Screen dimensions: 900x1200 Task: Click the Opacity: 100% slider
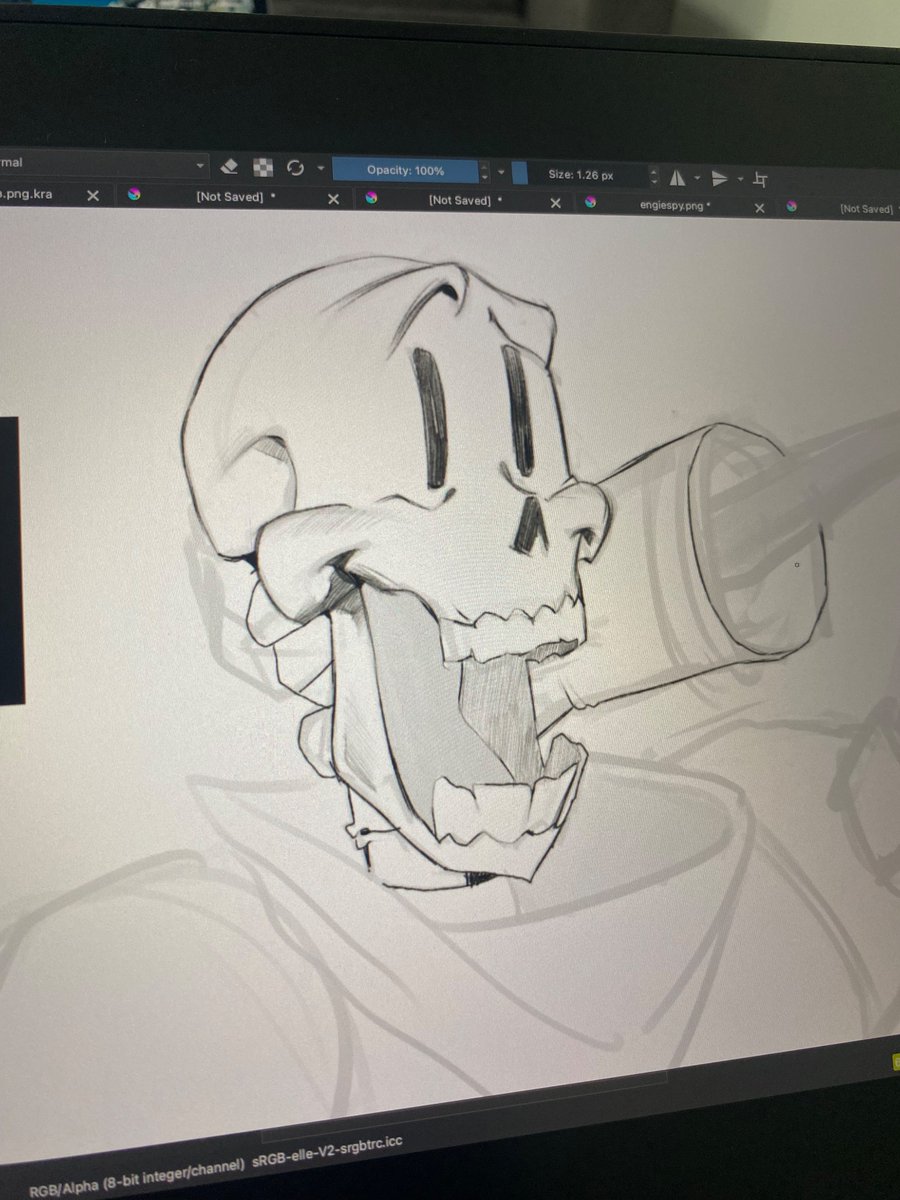[x=405, y=171]
